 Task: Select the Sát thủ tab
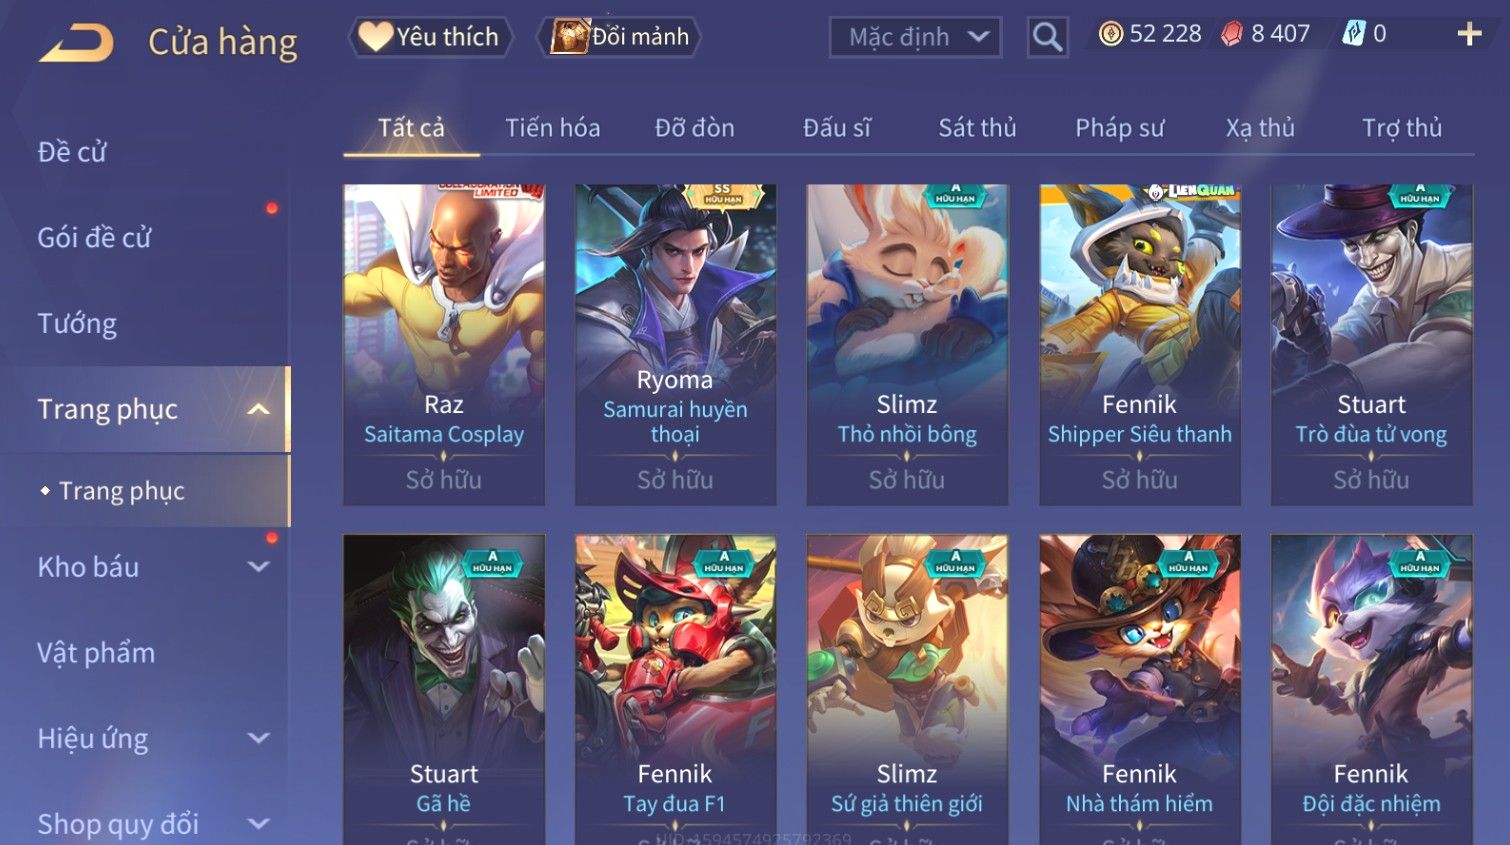[x=977, y=128]
